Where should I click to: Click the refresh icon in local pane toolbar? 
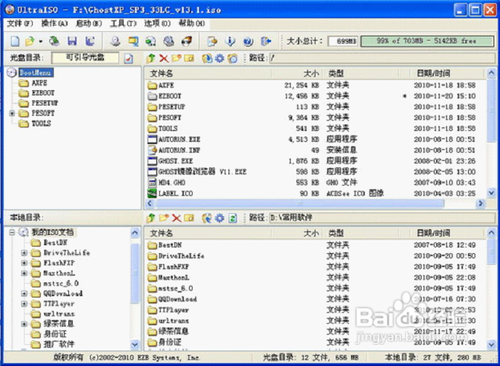[x=233, y=218]
